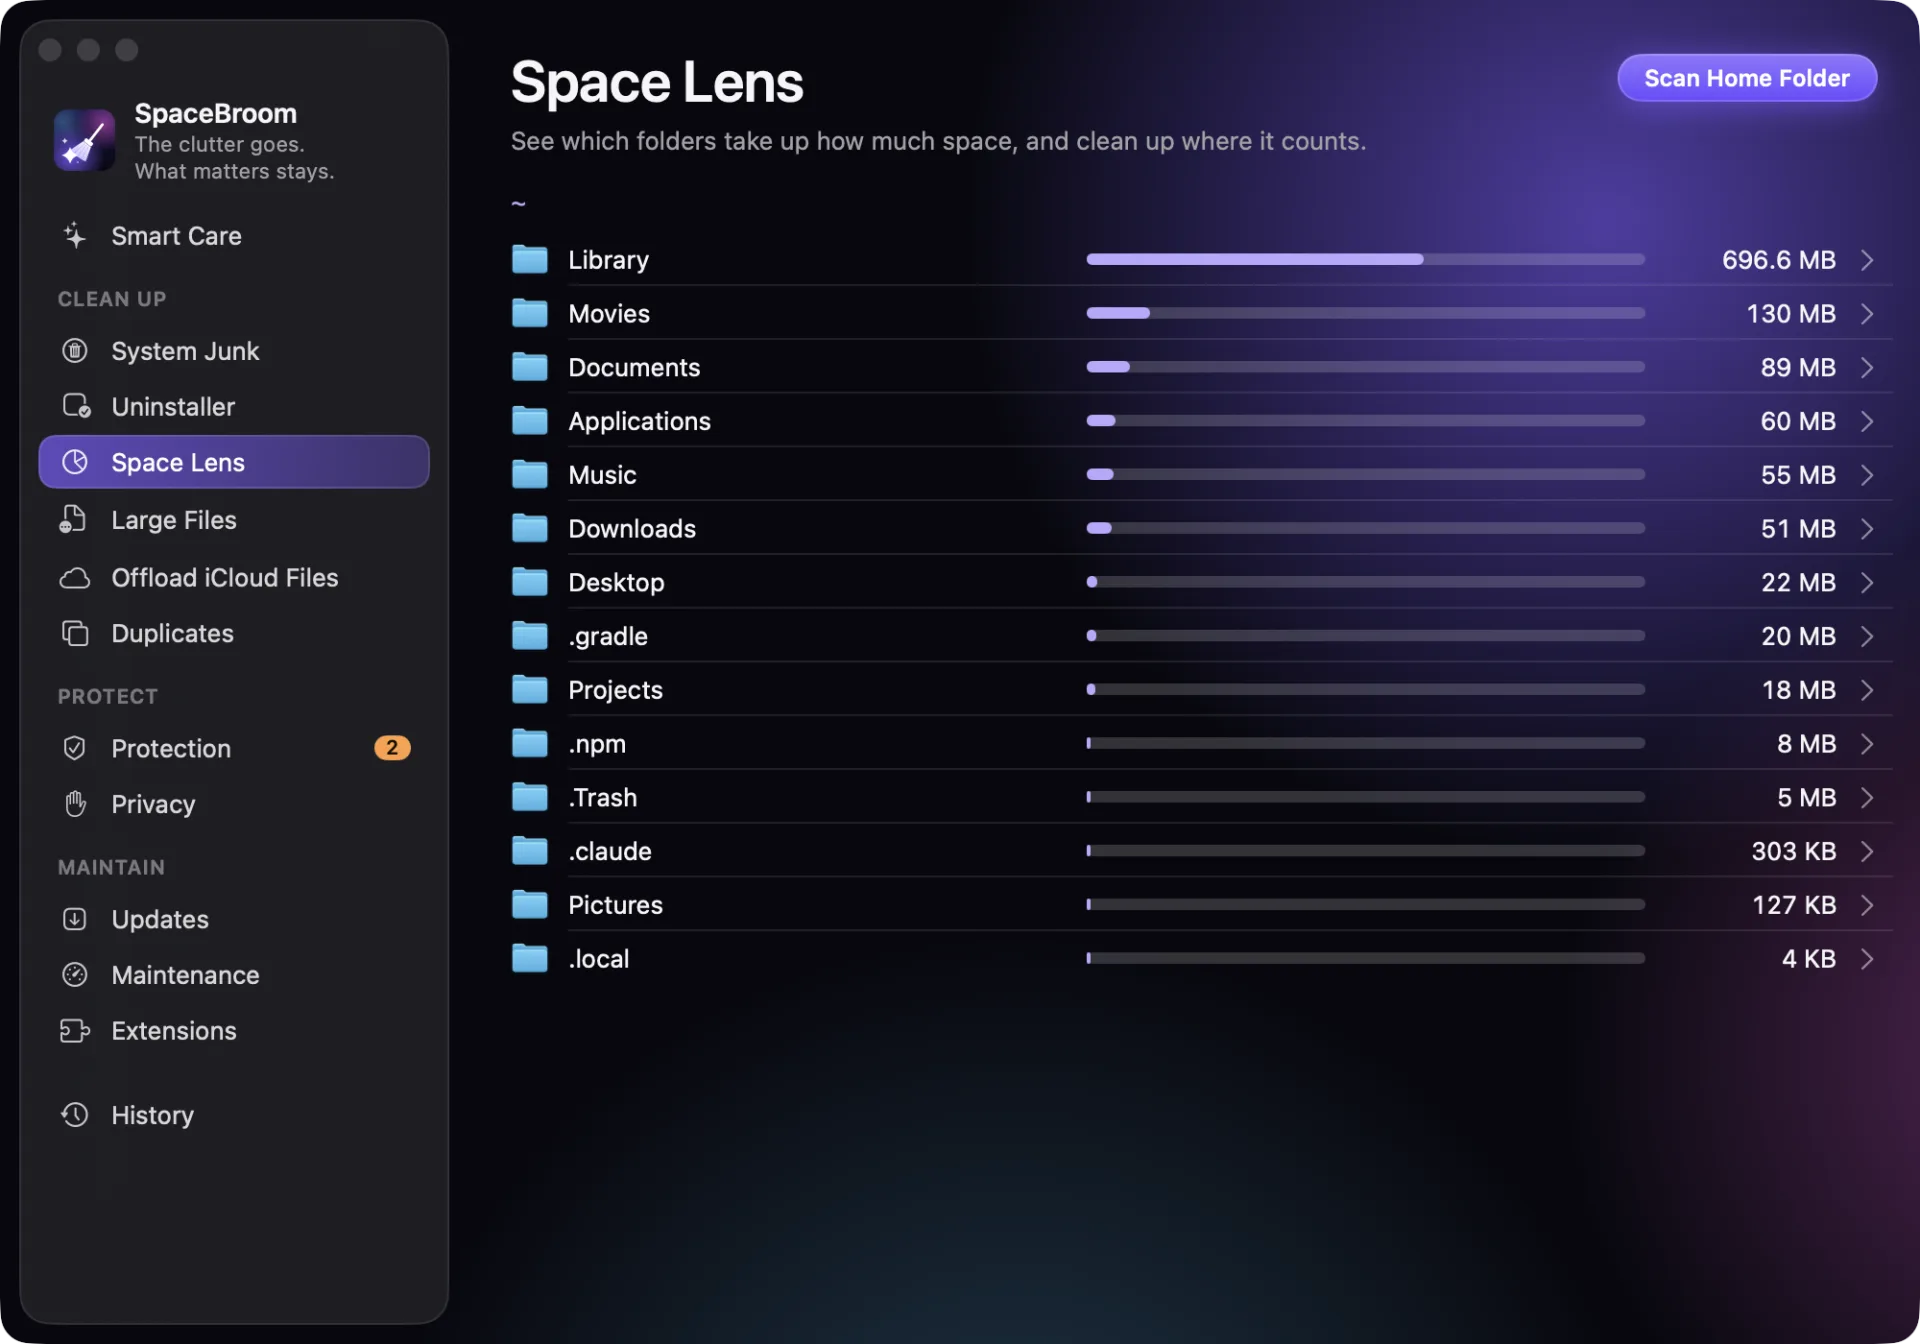Drill into .claude via its chevron
The image size is (1920, 1344).
point(1867,851)
